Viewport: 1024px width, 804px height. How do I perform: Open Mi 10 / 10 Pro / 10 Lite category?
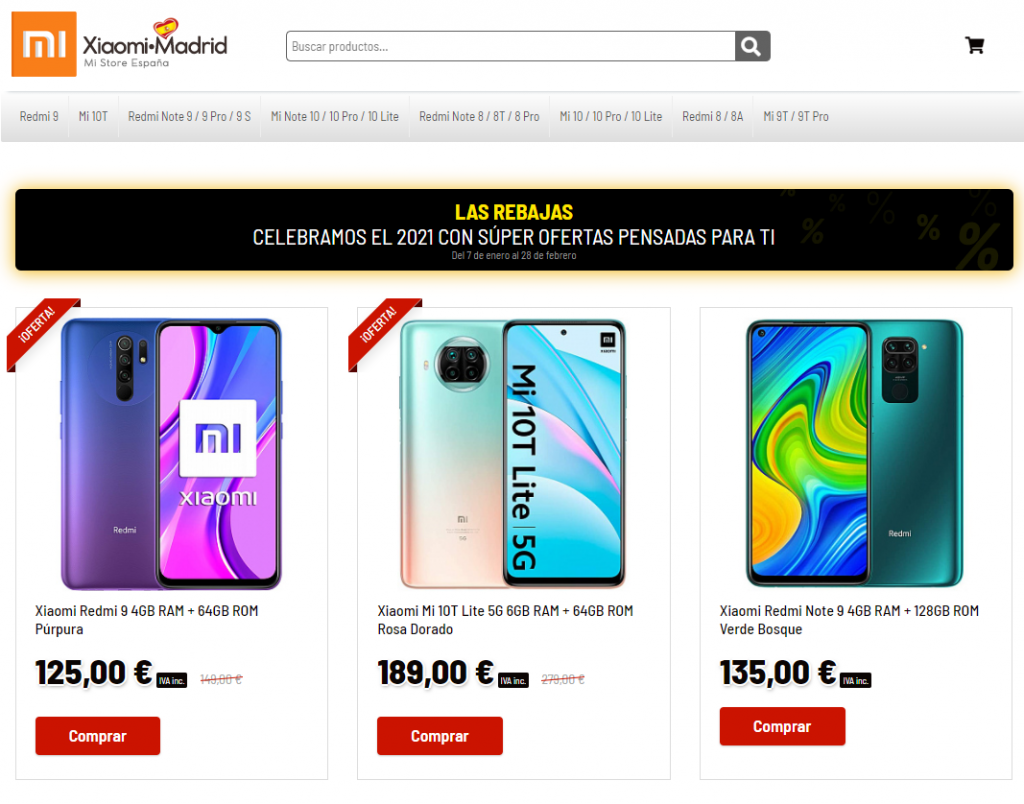point(611,116)
